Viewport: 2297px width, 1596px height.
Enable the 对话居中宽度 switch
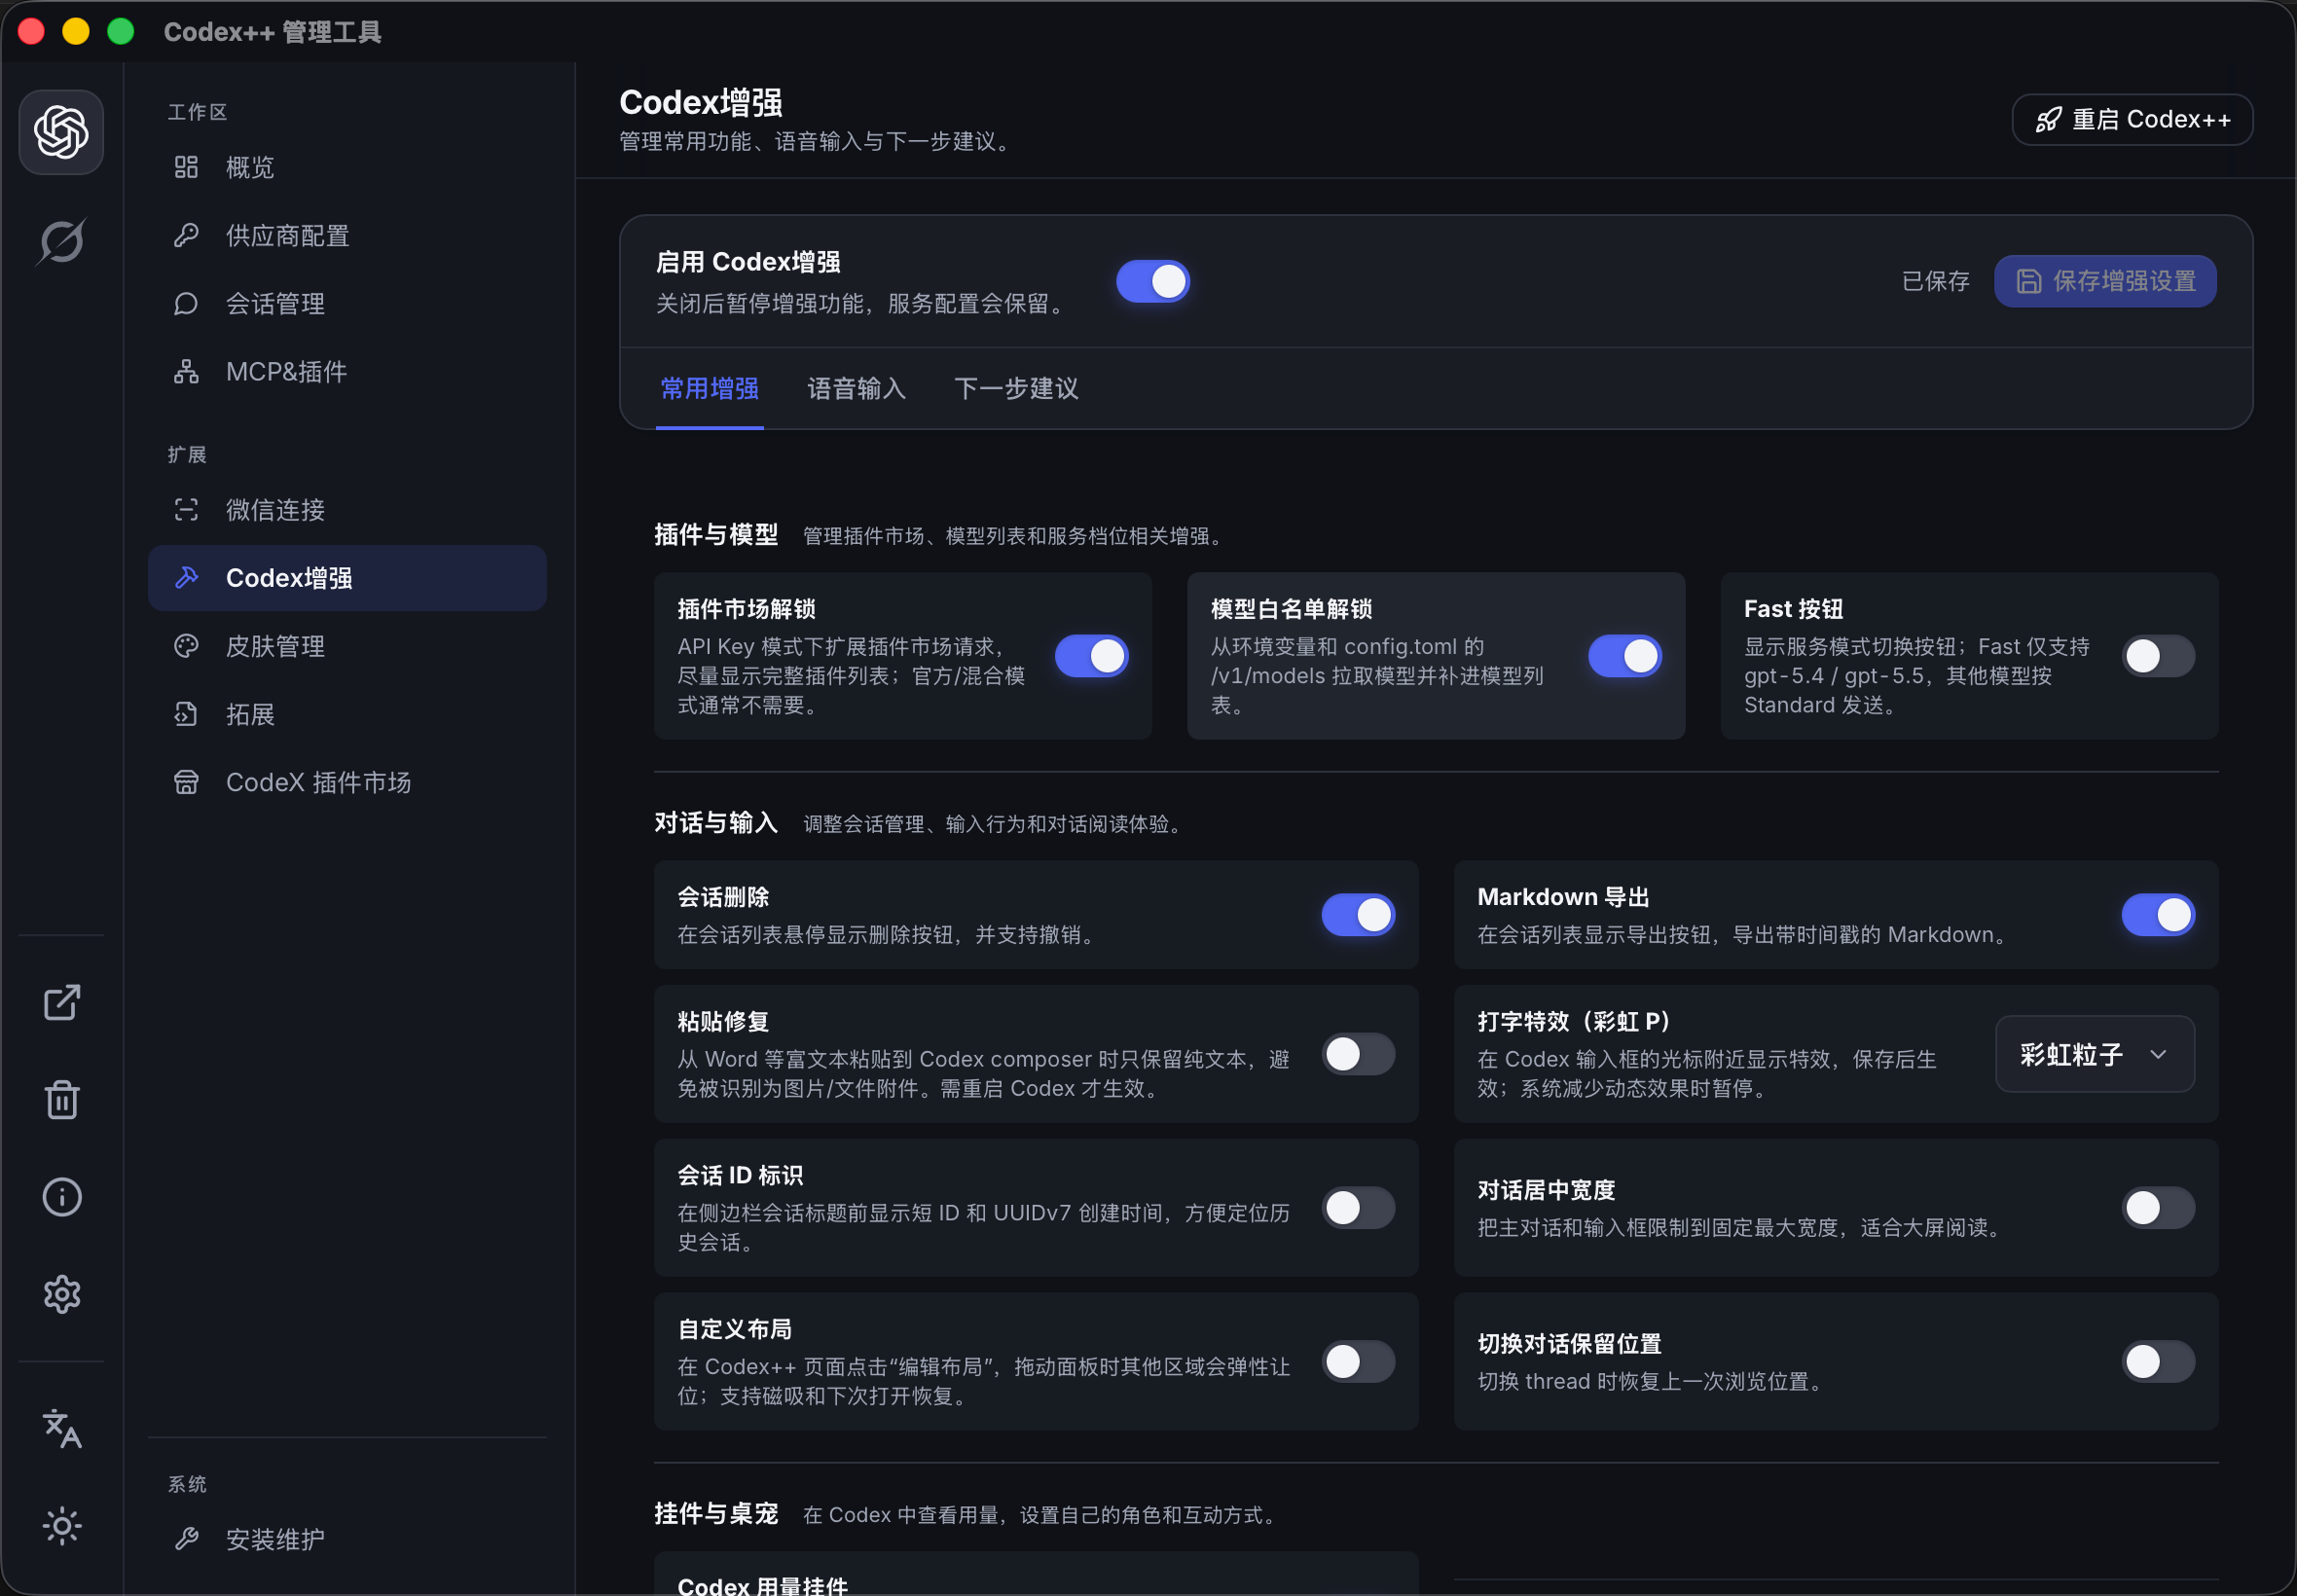2158,1208
